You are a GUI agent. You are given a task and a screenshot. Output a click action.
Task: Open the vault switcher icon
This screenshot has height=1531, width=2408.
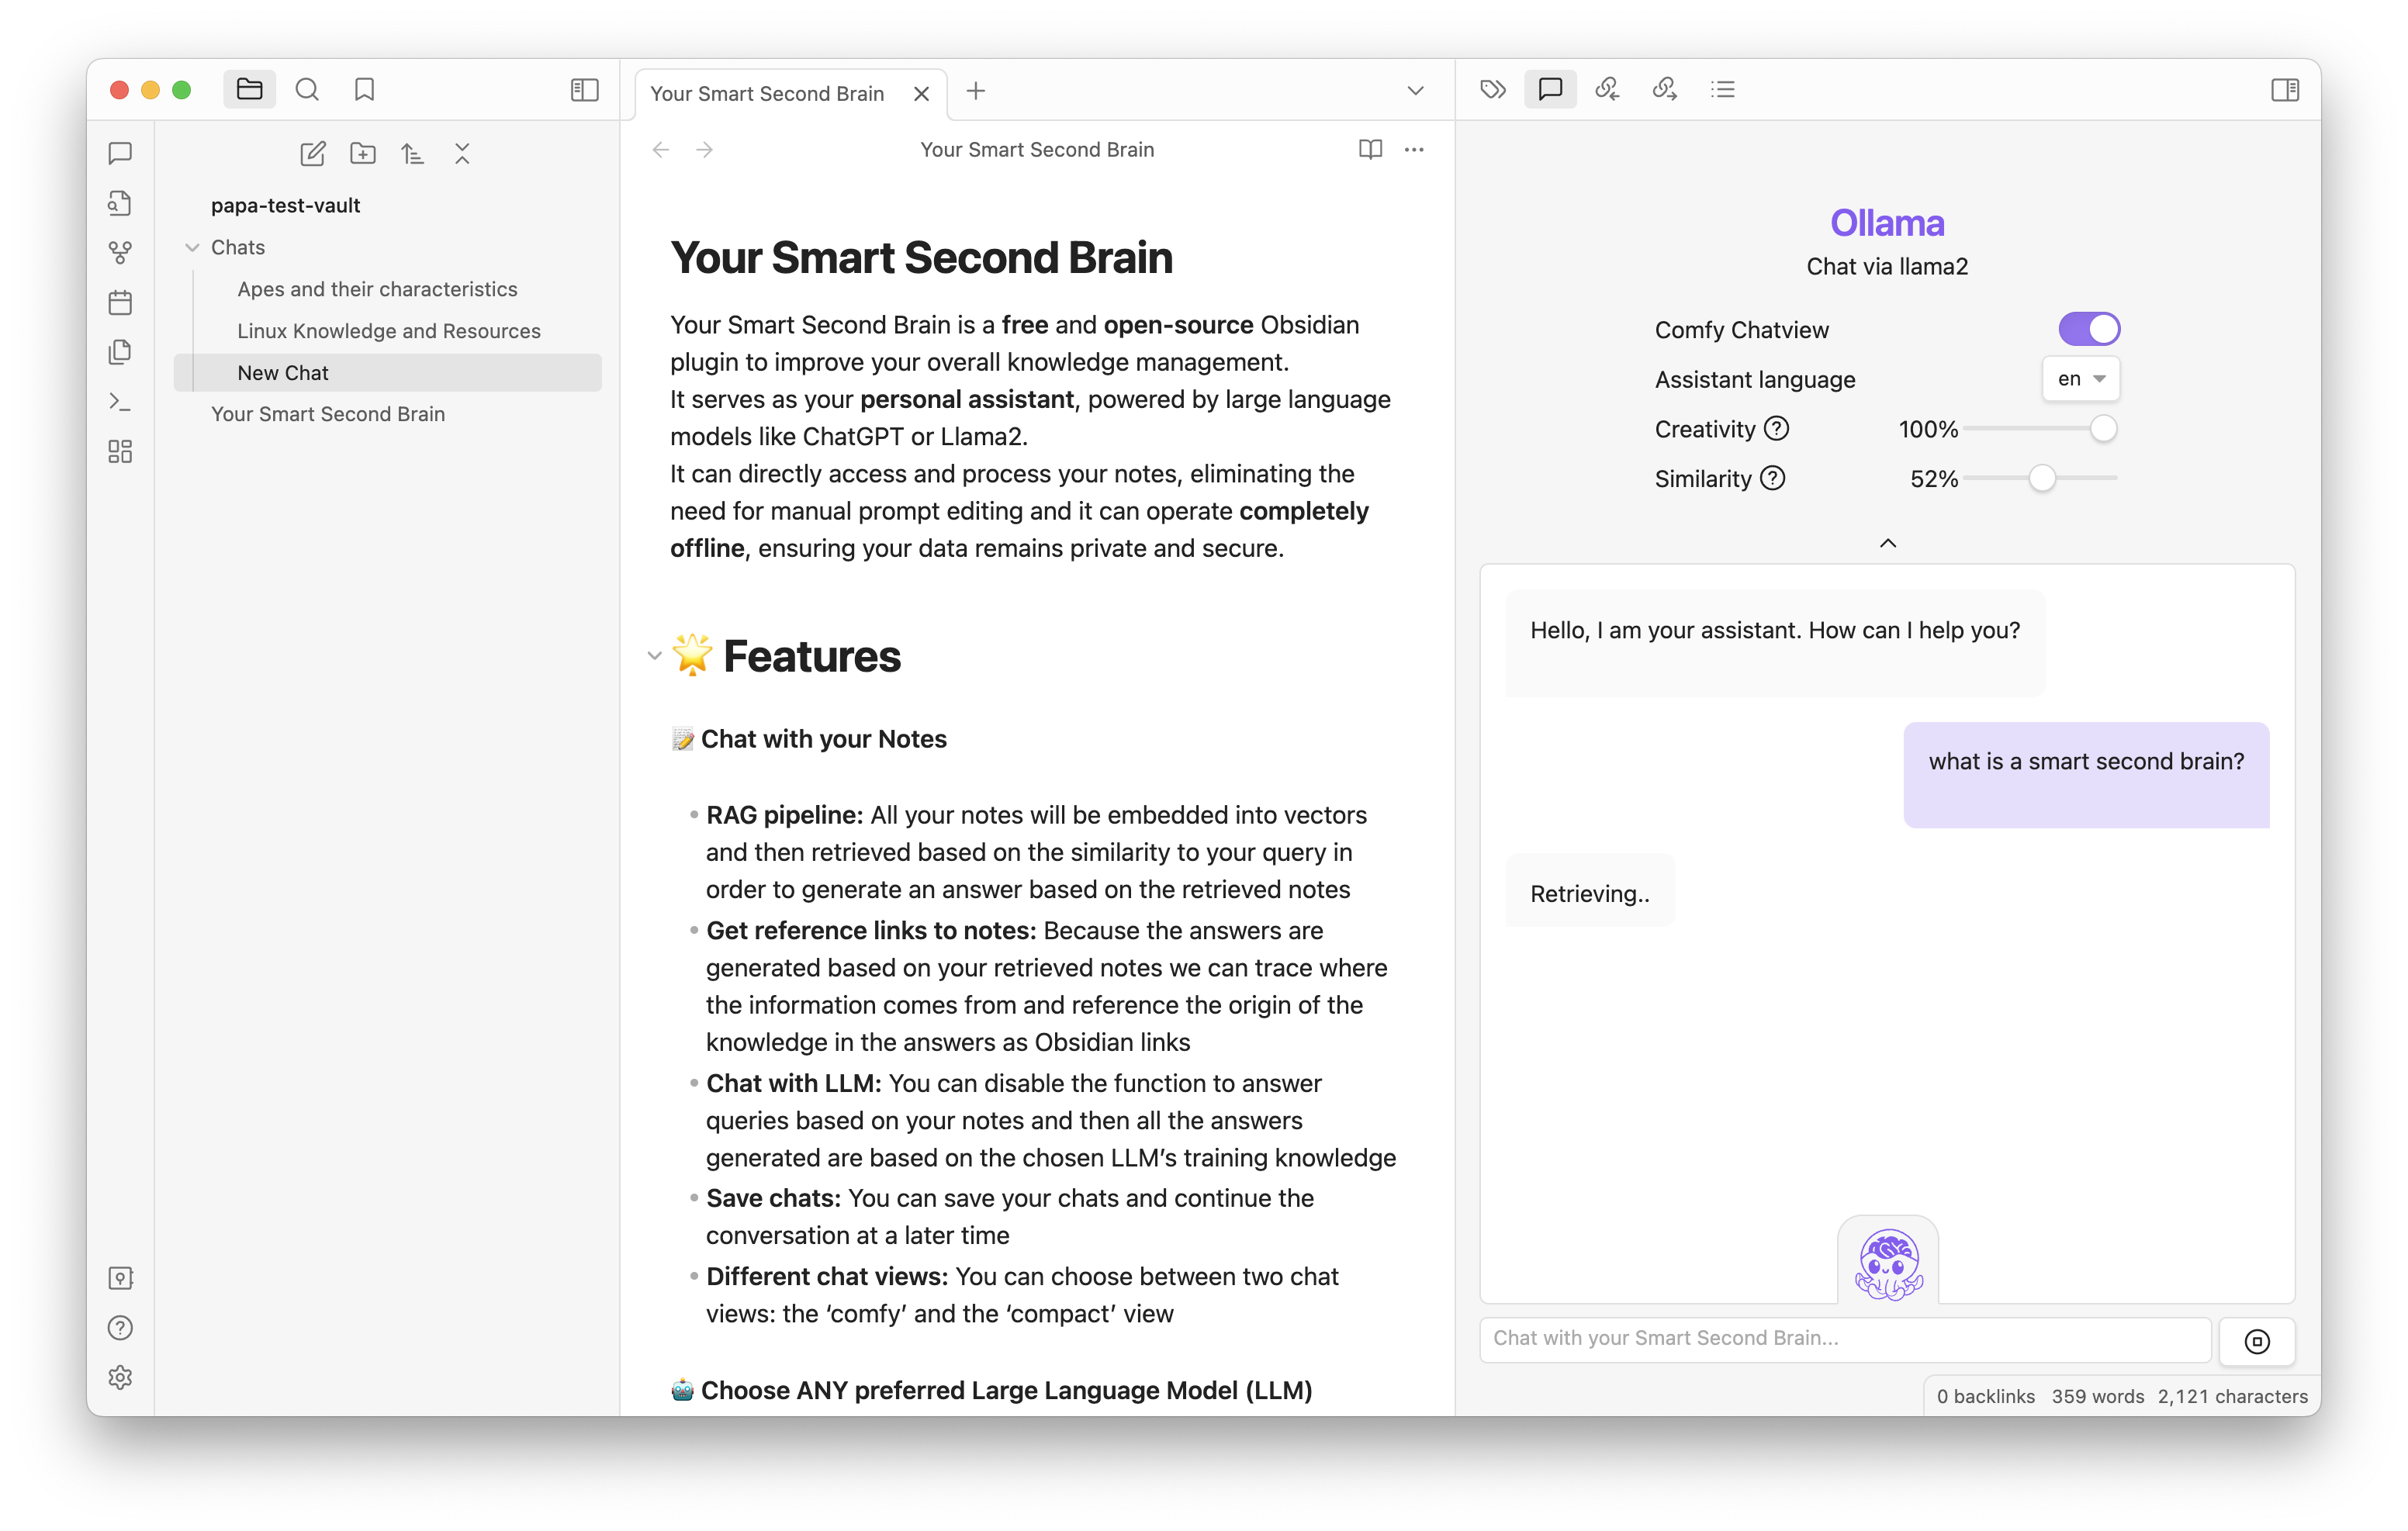[x=120, y=1278]
